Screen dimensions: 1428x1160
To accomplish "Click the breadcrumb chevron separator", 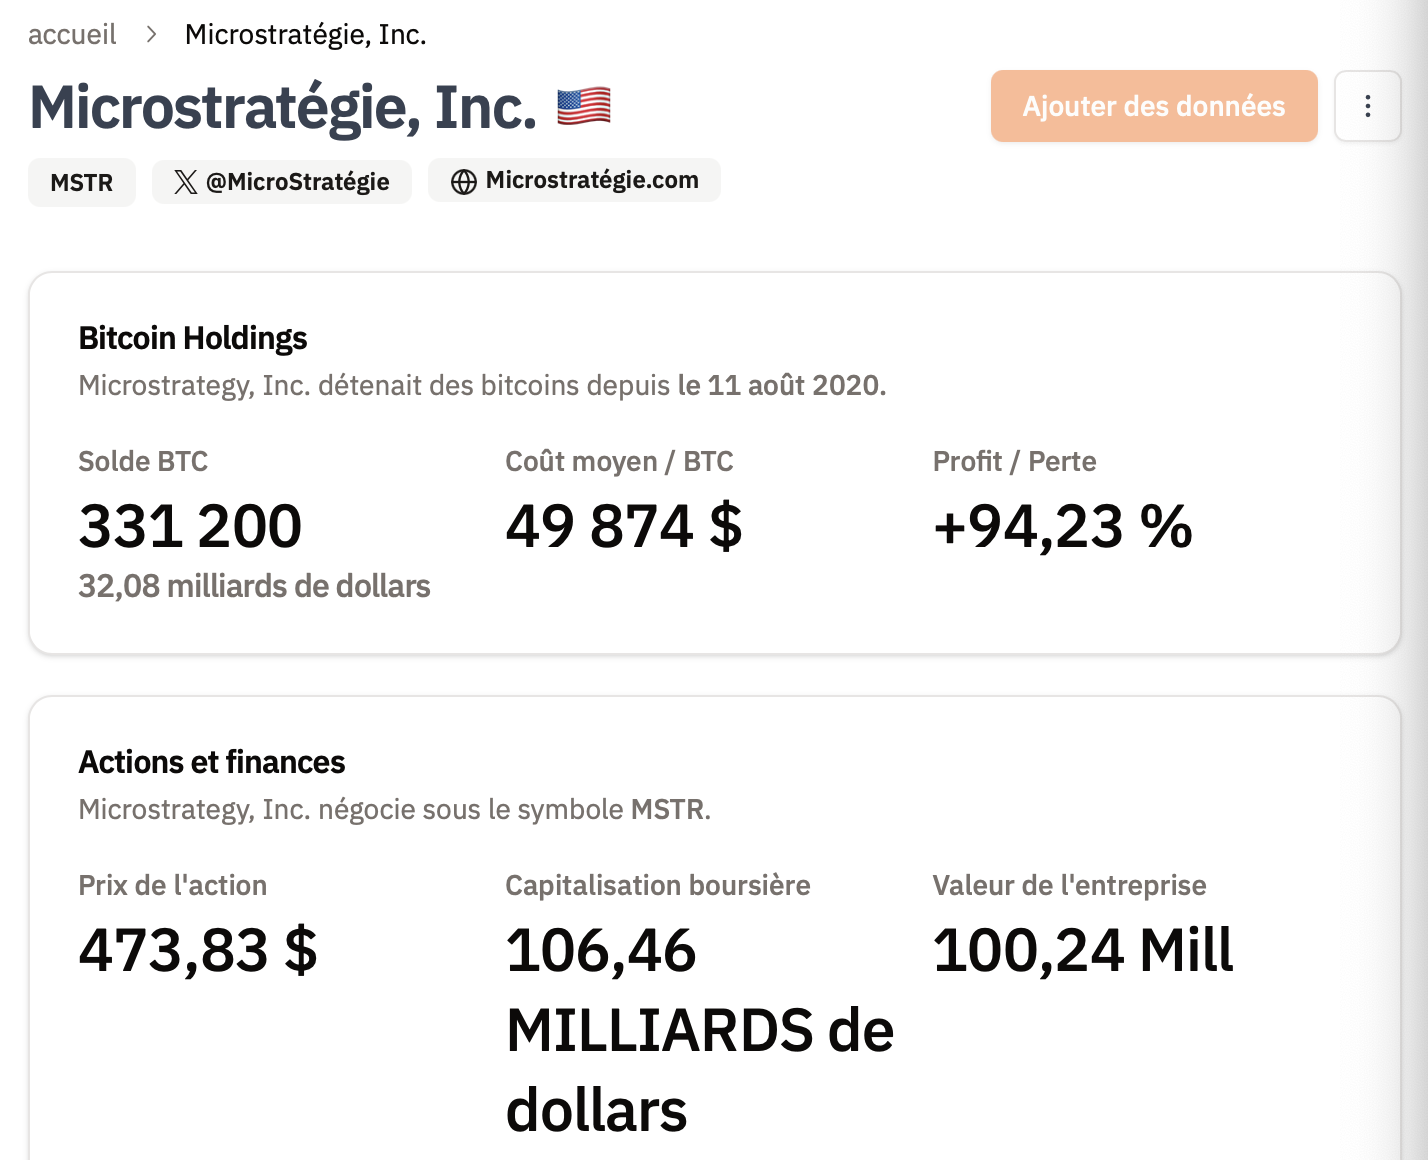I will (x=151, y=35).
